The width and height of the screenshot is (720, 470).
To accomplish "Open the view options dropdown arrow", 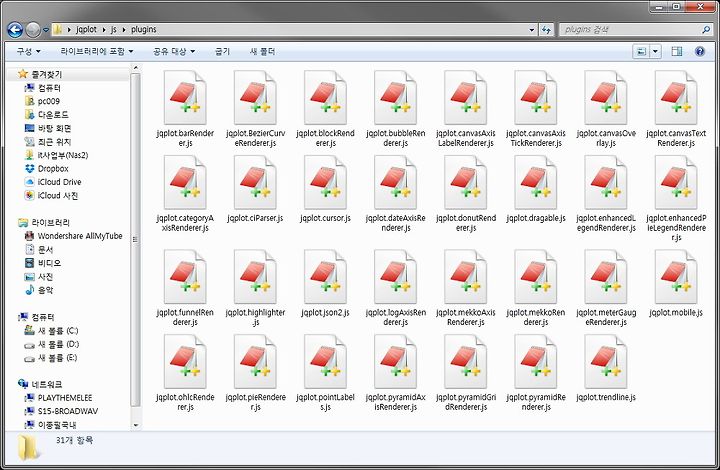I will tap(655, 51).
